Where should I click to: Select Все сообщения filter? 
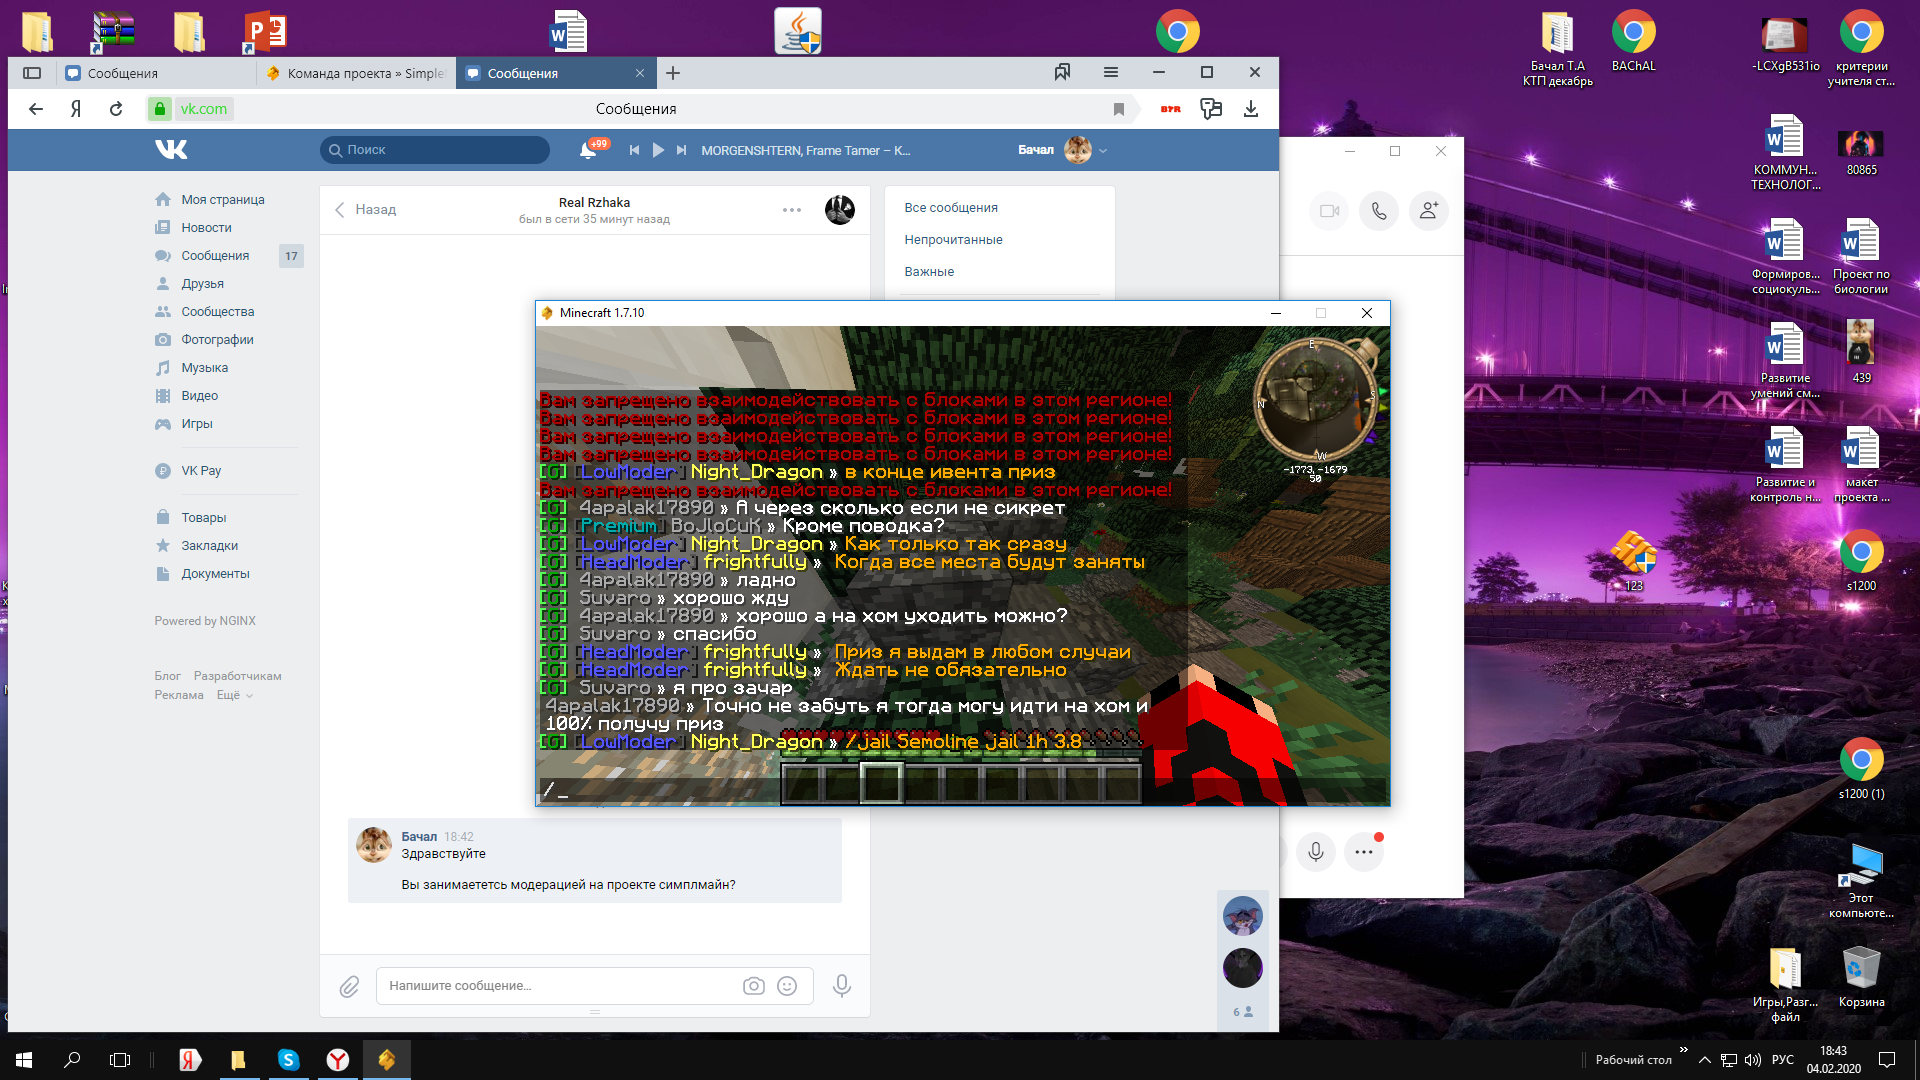(951, 208)
